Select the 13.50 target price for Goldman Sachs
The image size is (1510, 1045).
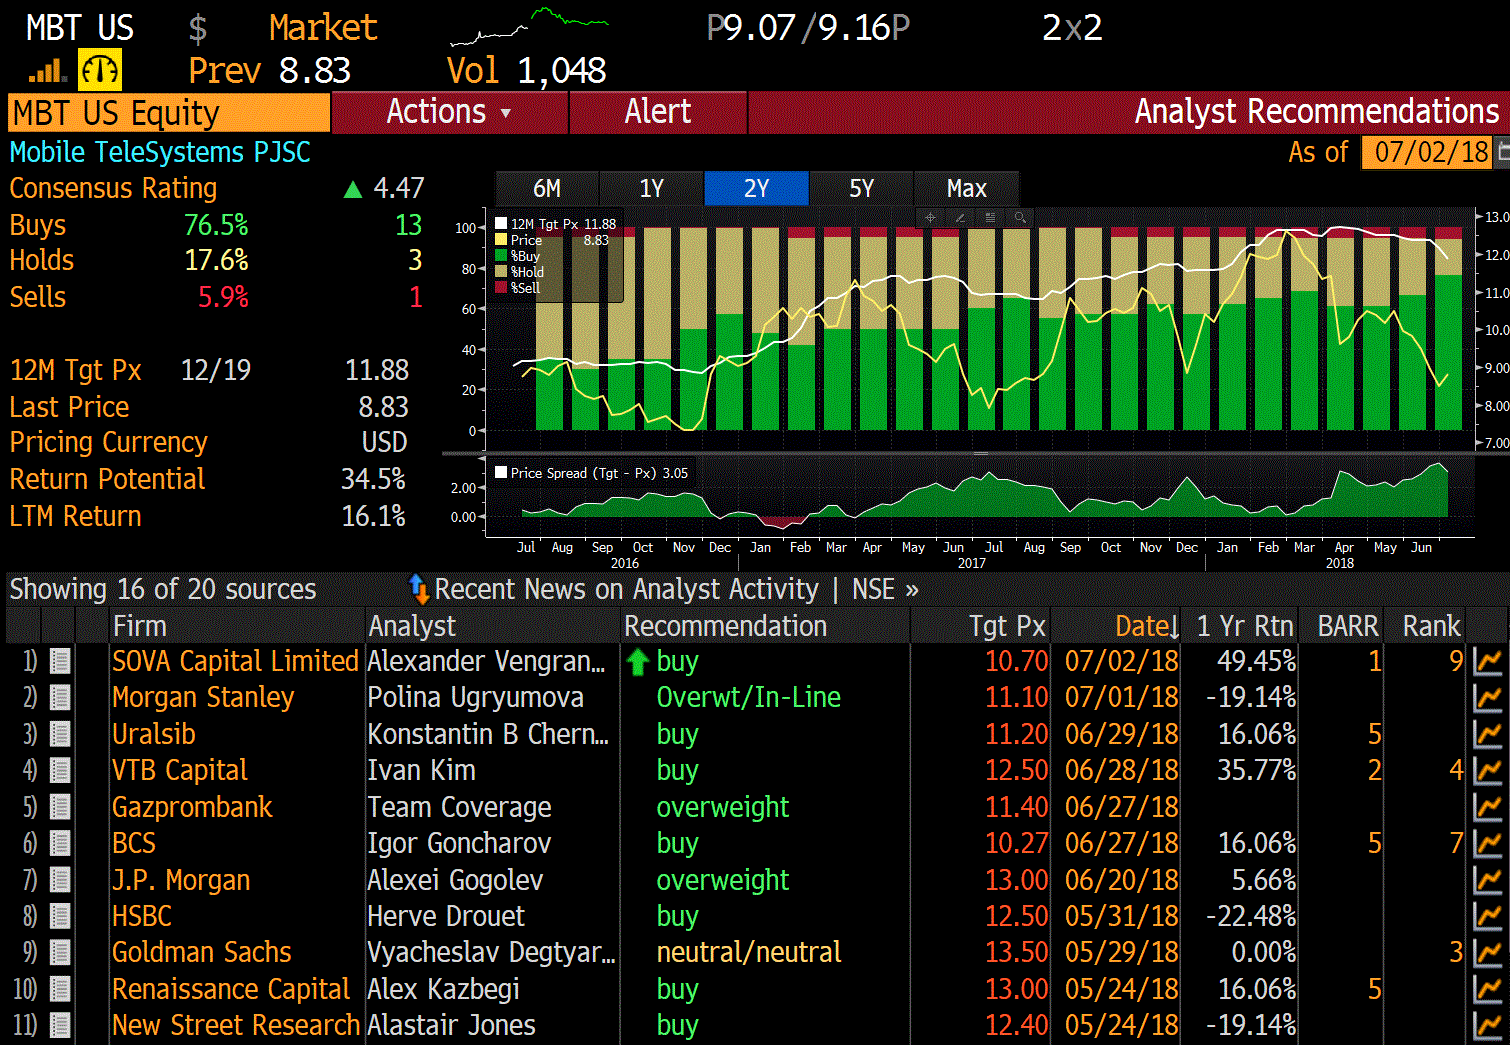[1017, 953]
